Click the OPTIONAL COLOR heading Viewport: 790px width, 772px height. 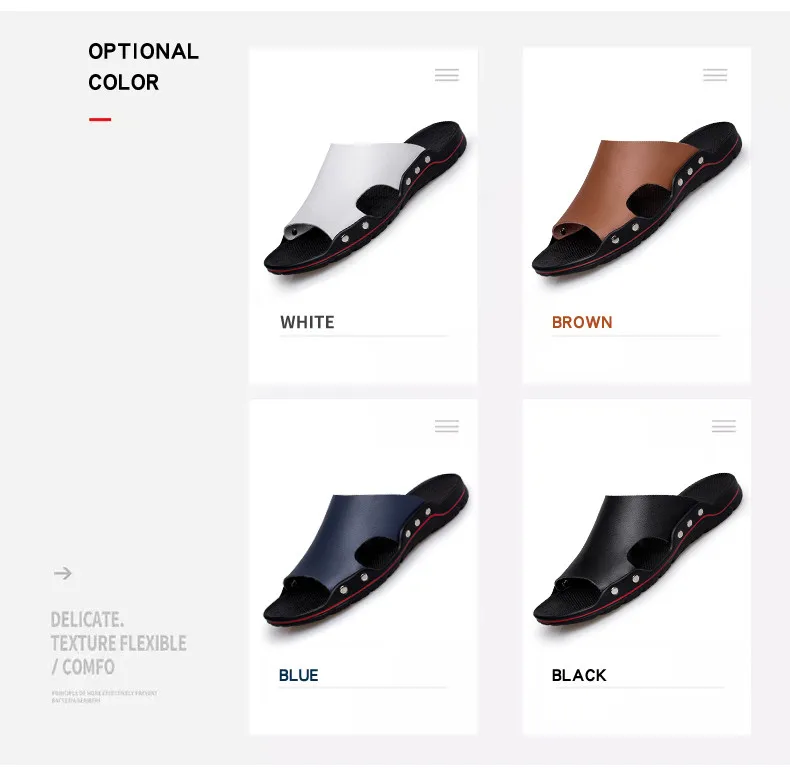(143, 67)
